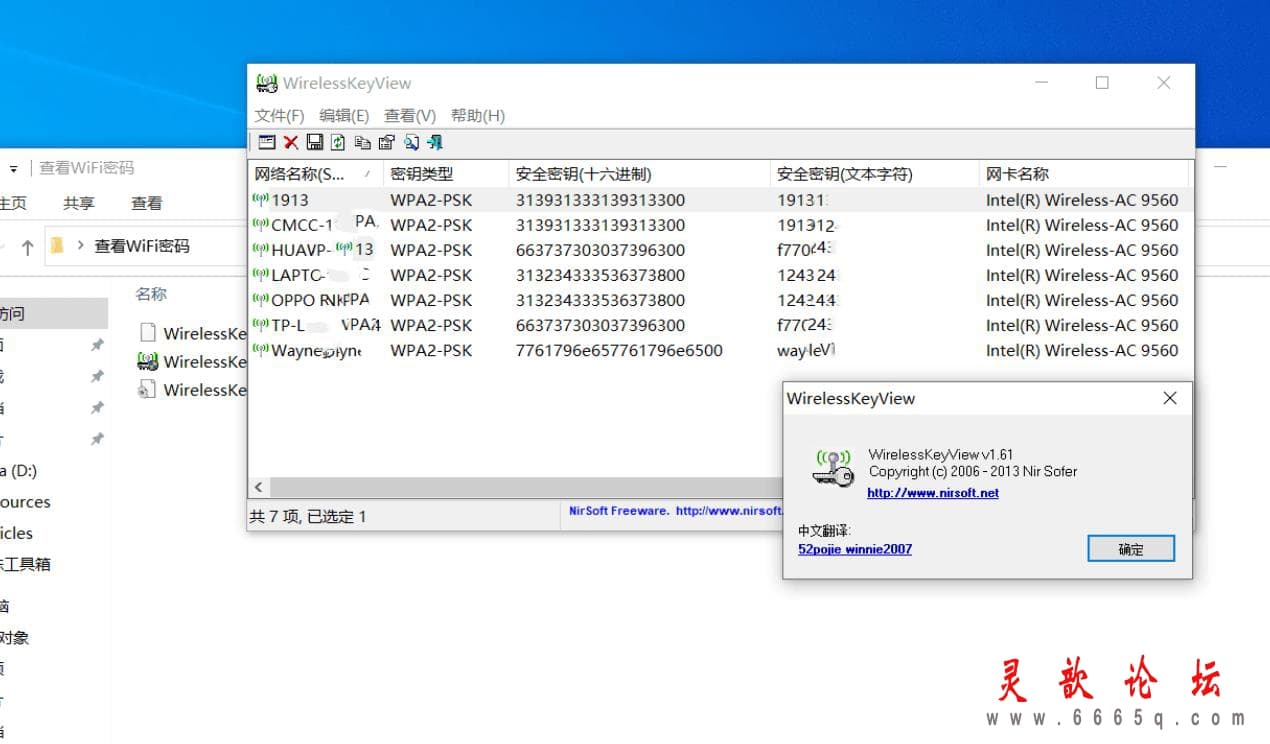Click the red X delete selected item icon
This screenshot has width=1270, height=744.
(x=291, y=142)
